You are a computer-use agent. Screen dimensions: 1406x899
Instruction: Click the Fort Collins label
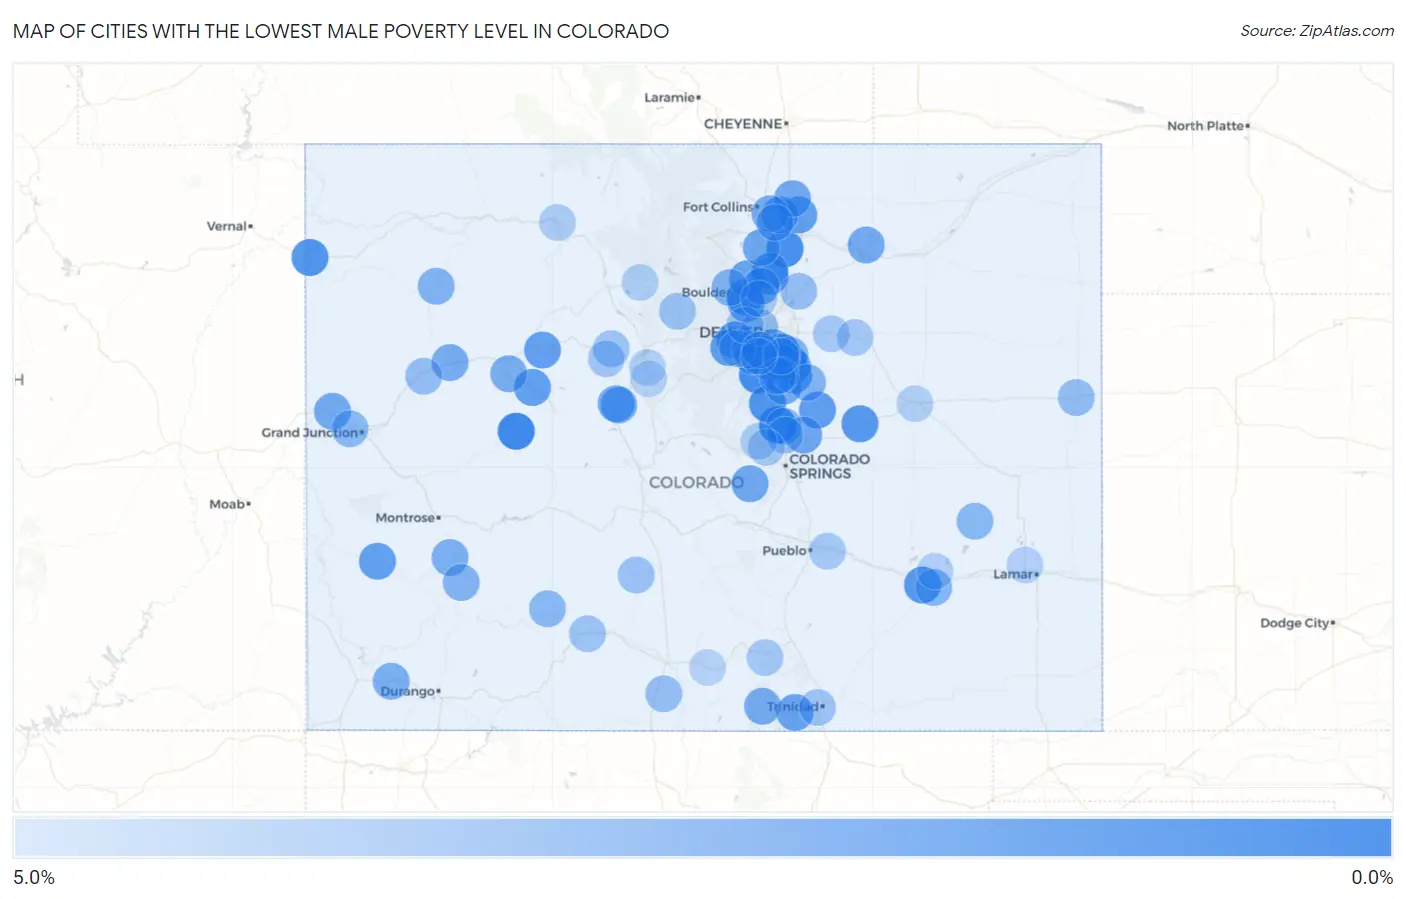pyautogui.click(x=718, y=207)
